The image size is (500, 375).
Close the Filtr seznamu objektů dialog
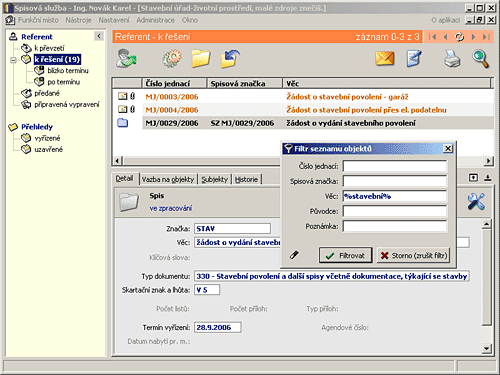(448, 148)
